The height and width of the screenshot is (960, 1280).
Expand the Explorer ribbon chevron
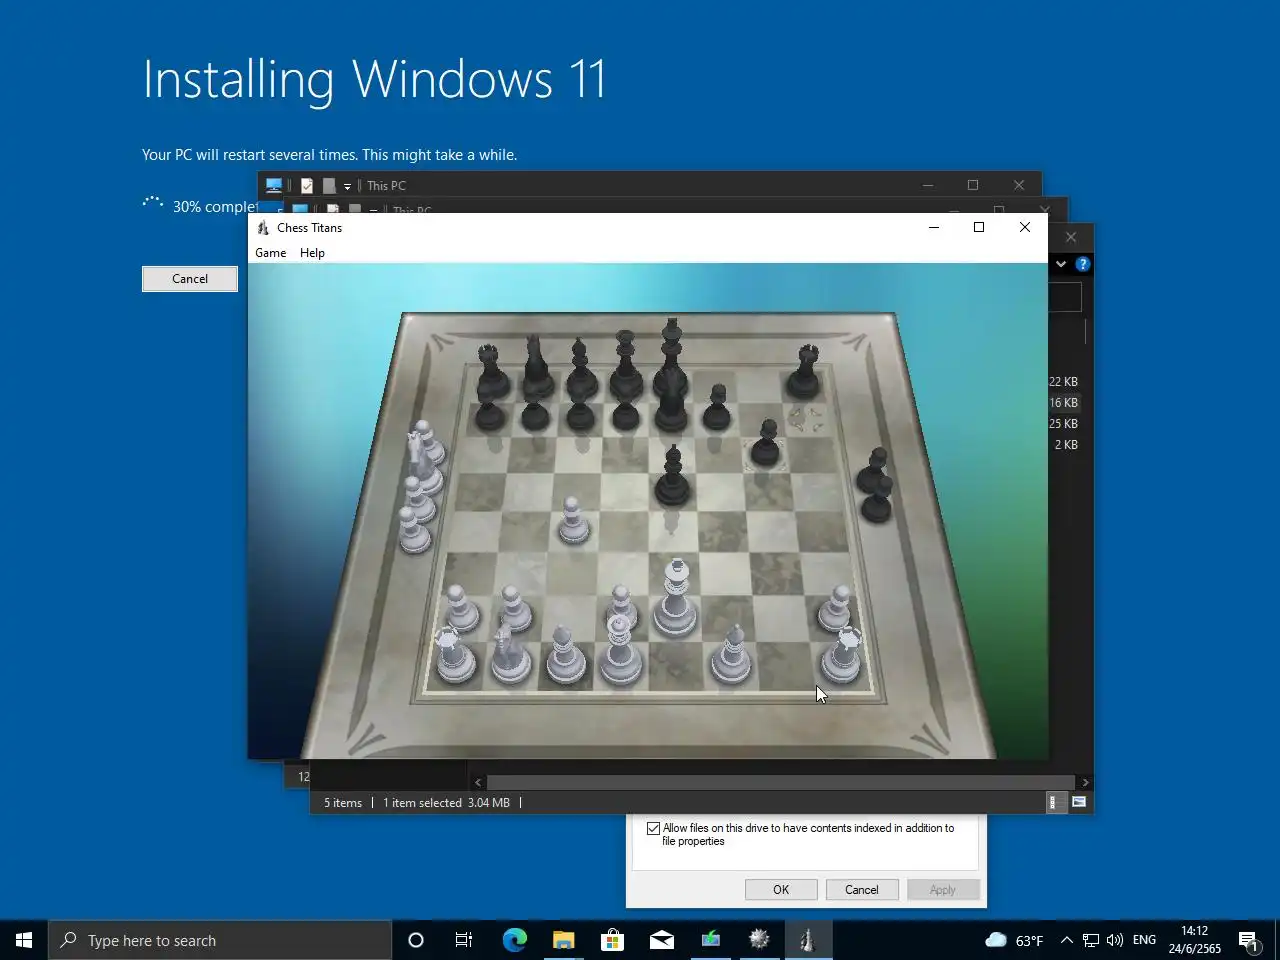point(1061,264)
